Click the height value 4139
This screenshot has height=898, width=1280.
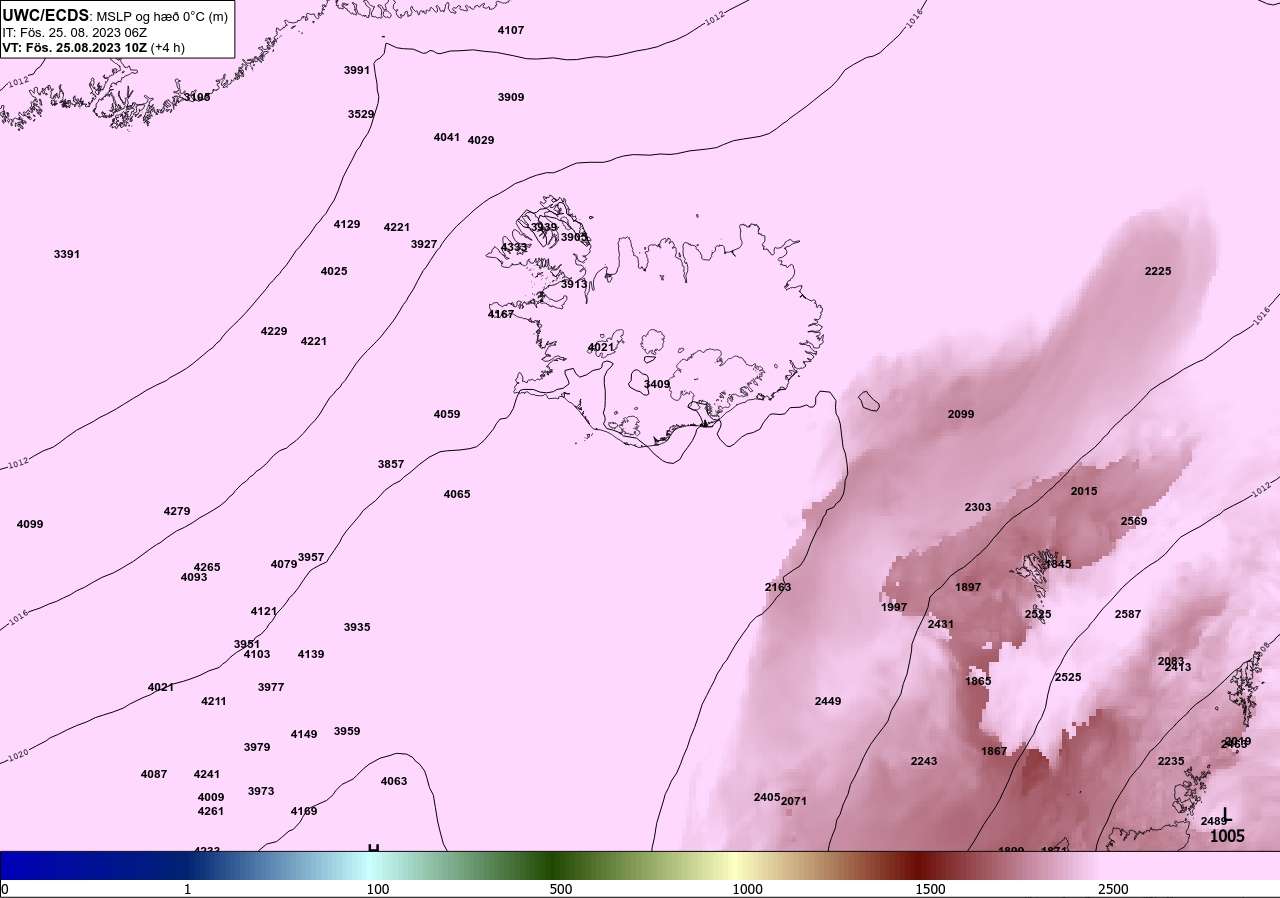click(x=311, y=654)
